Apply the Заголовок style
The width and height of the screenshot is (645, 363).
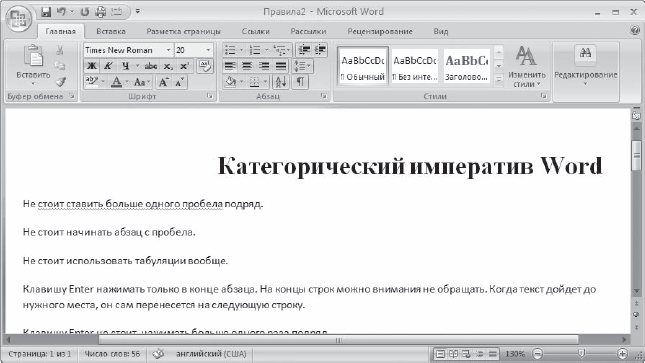(x=466, y=66)
